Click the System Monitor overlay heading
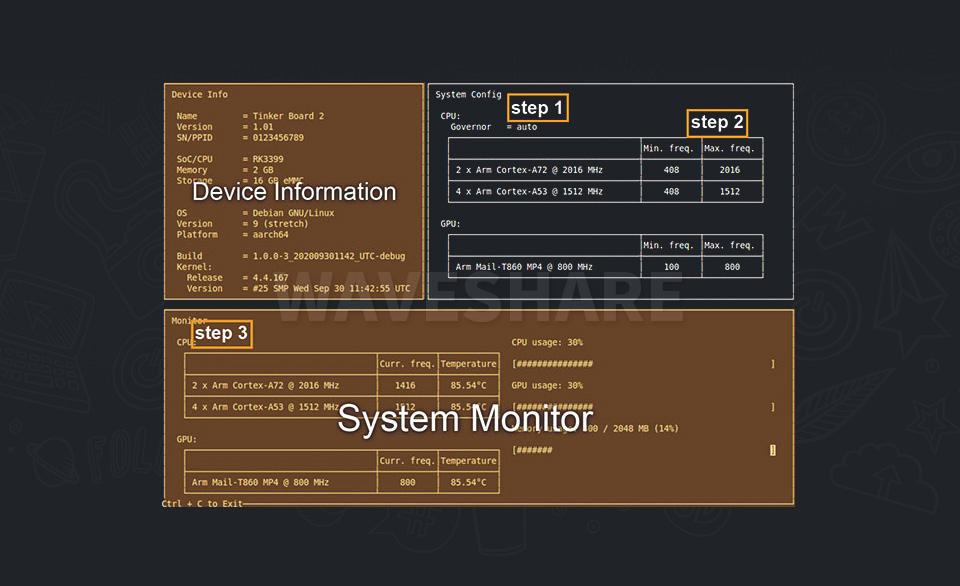The width and height of the screenshot is (960, 586). [465, 419]
